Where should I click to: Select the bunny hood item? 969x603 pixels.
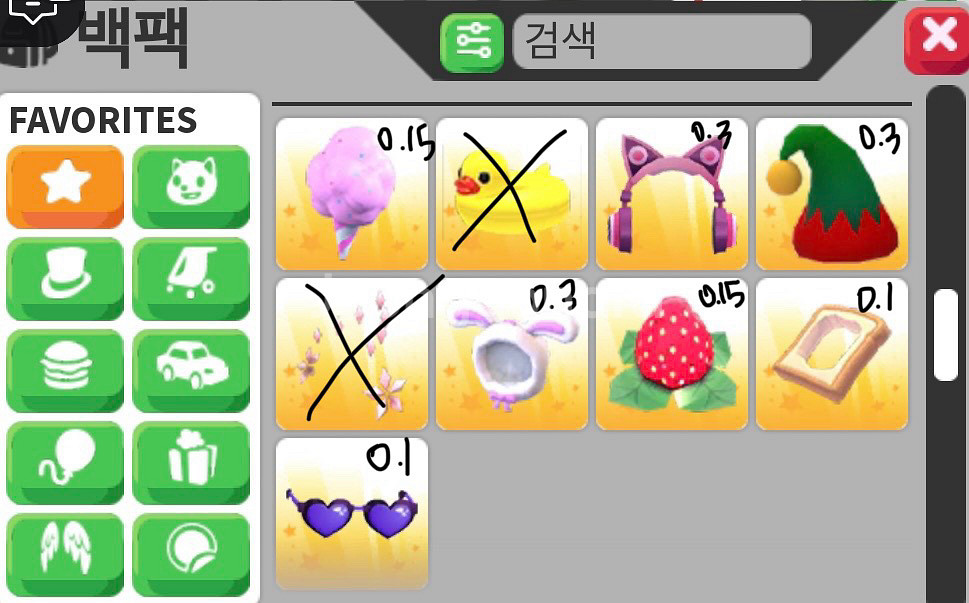tap(512, 354)
